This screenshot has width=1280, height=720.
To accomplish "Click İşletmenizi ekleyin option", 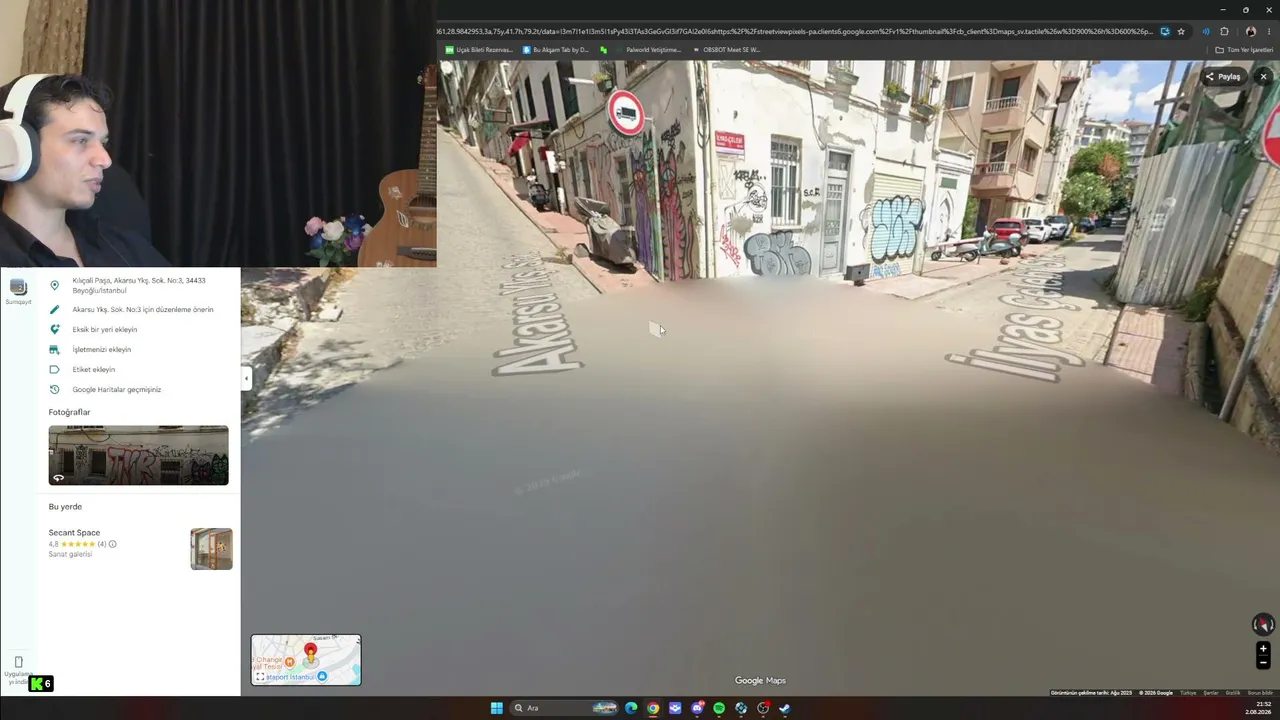I will 102,350.
